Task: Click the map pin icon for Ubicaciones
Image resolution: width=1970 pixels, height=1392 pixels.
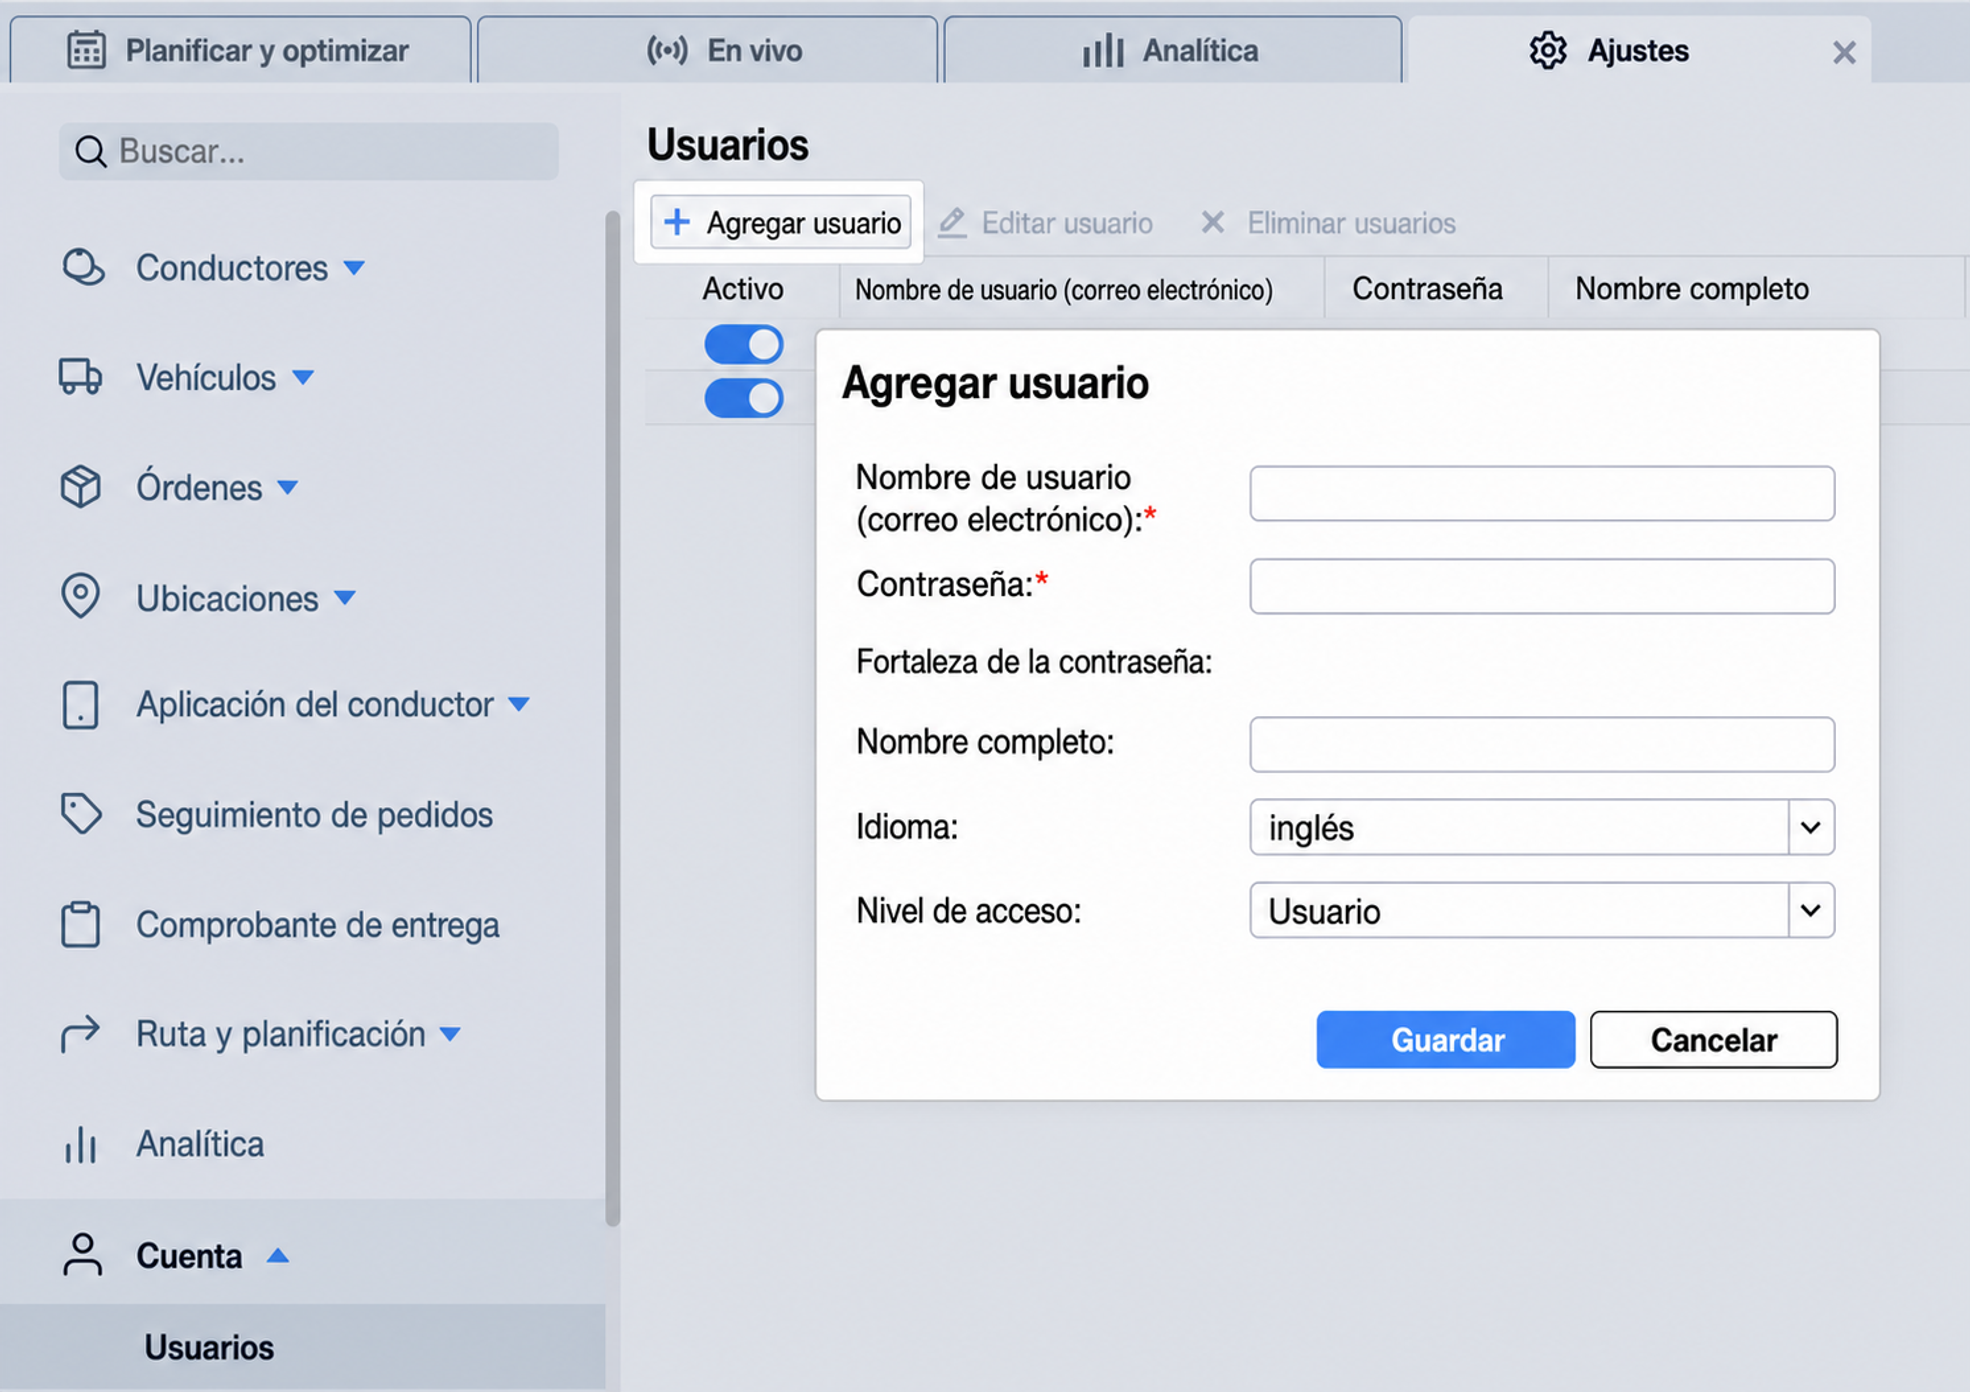Action: tap(80, 597)
